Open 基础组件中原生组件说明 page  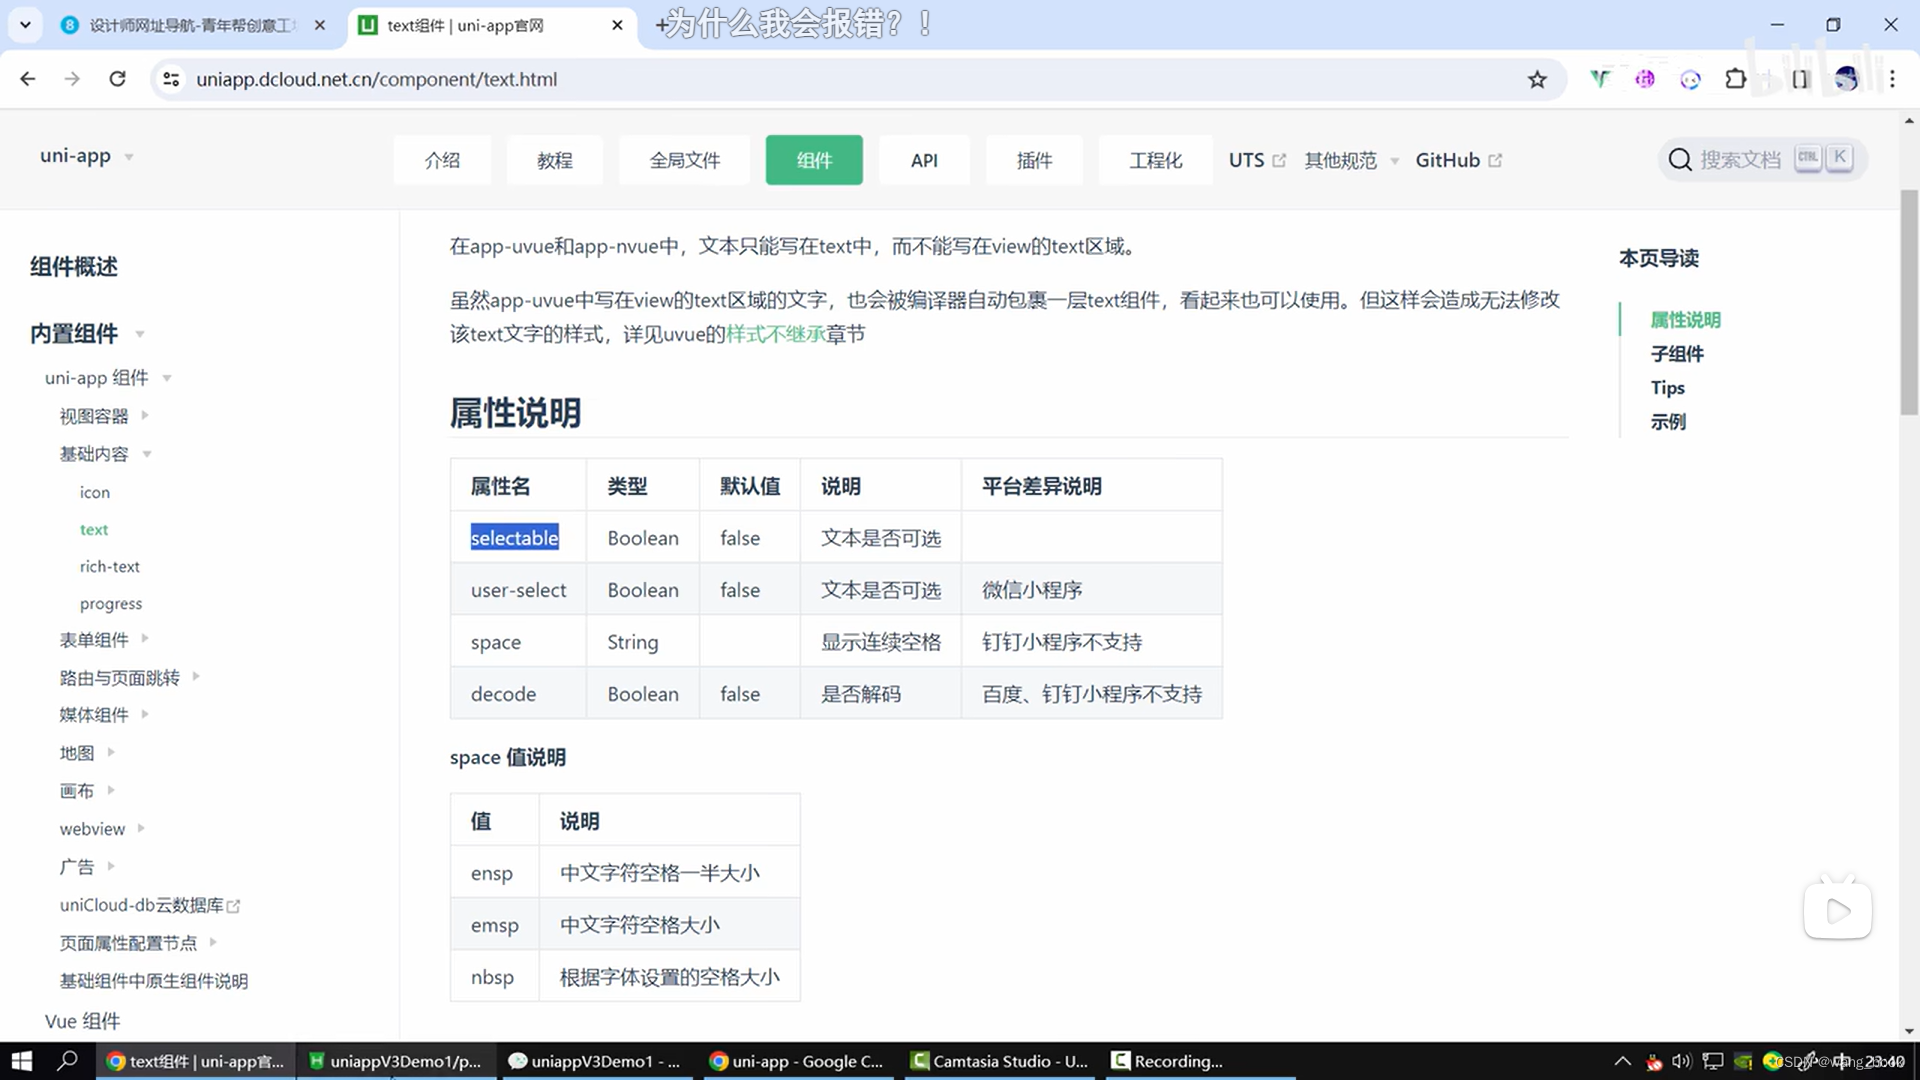click(154, 981)
